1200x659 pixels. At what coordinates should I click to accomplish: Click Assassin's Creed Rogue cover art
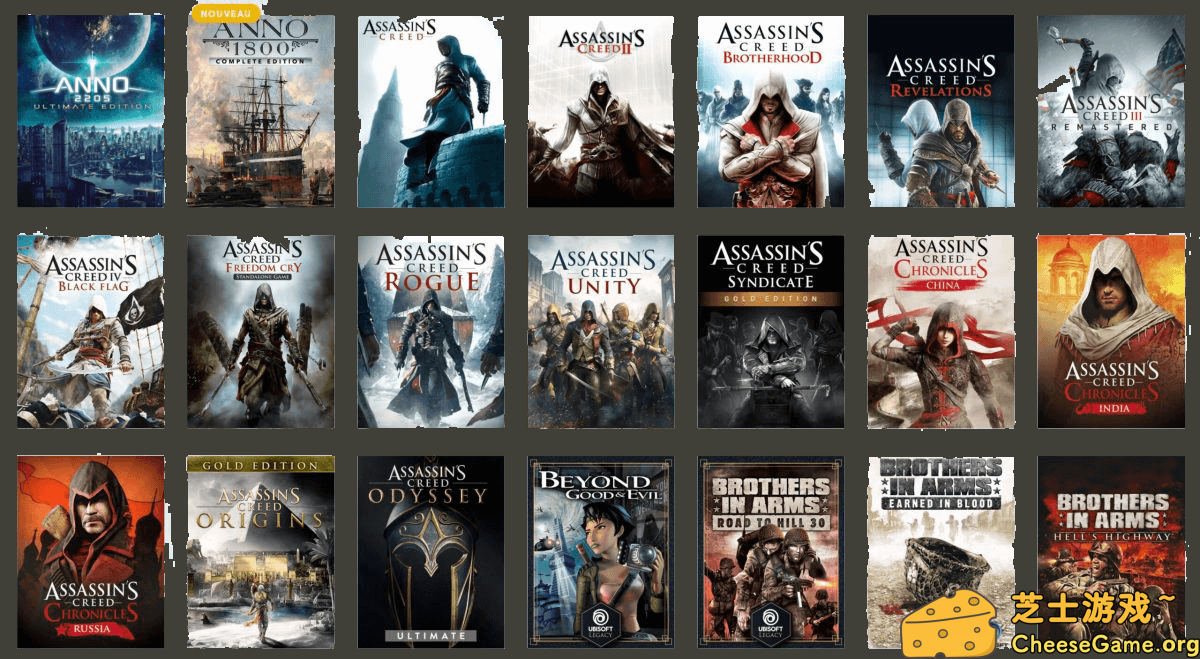431,331
